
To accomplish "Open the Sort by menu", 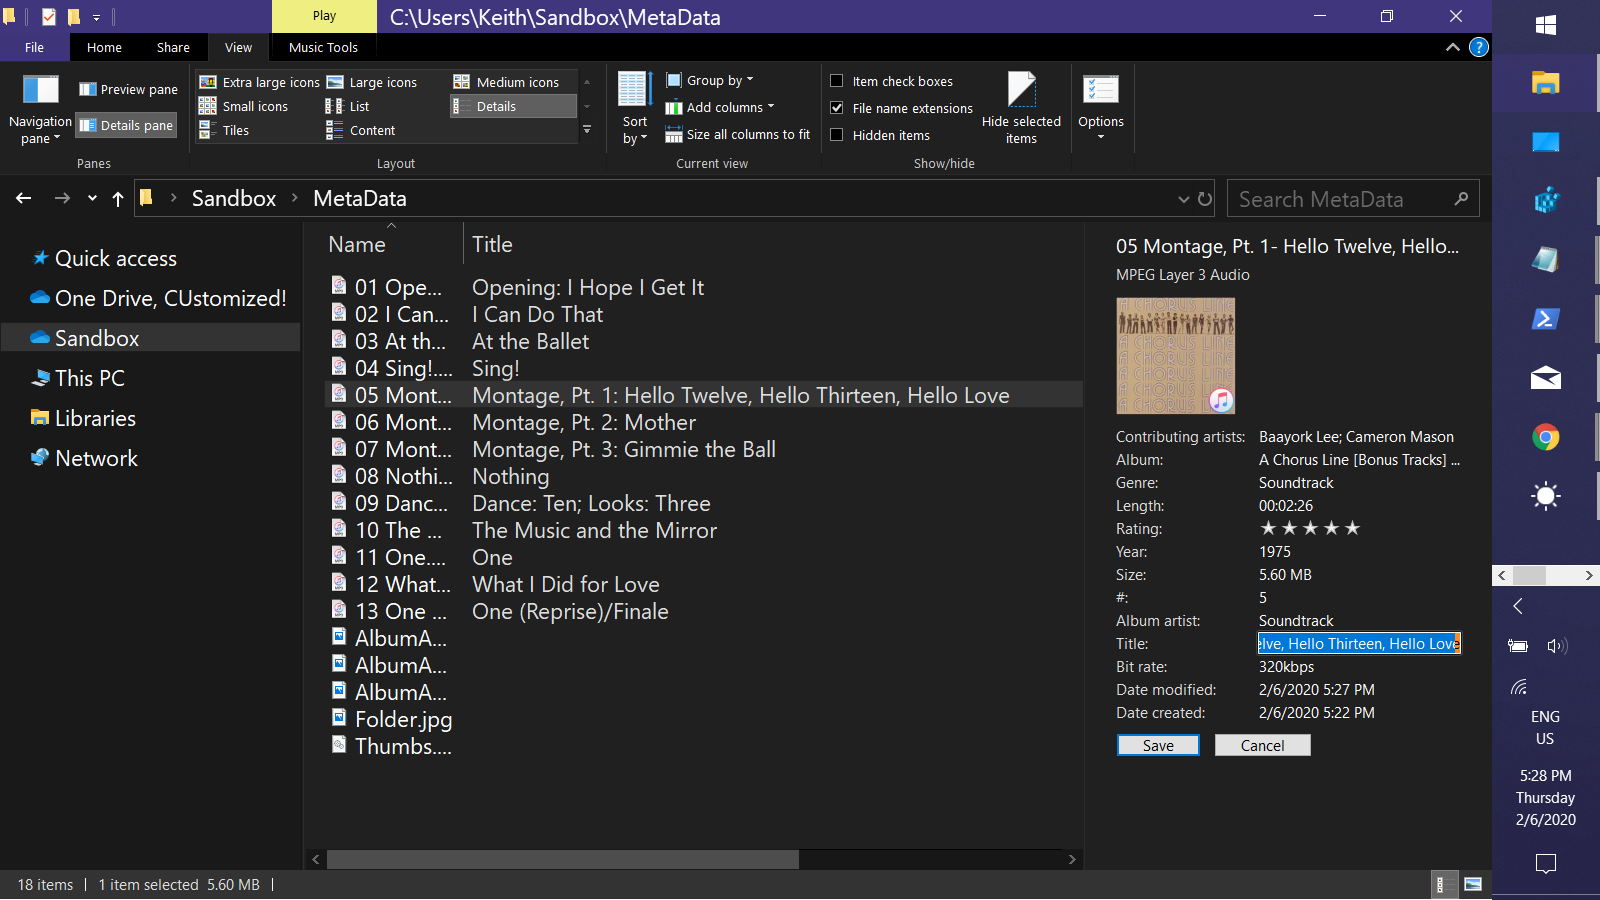I will [x=635, y=108].
